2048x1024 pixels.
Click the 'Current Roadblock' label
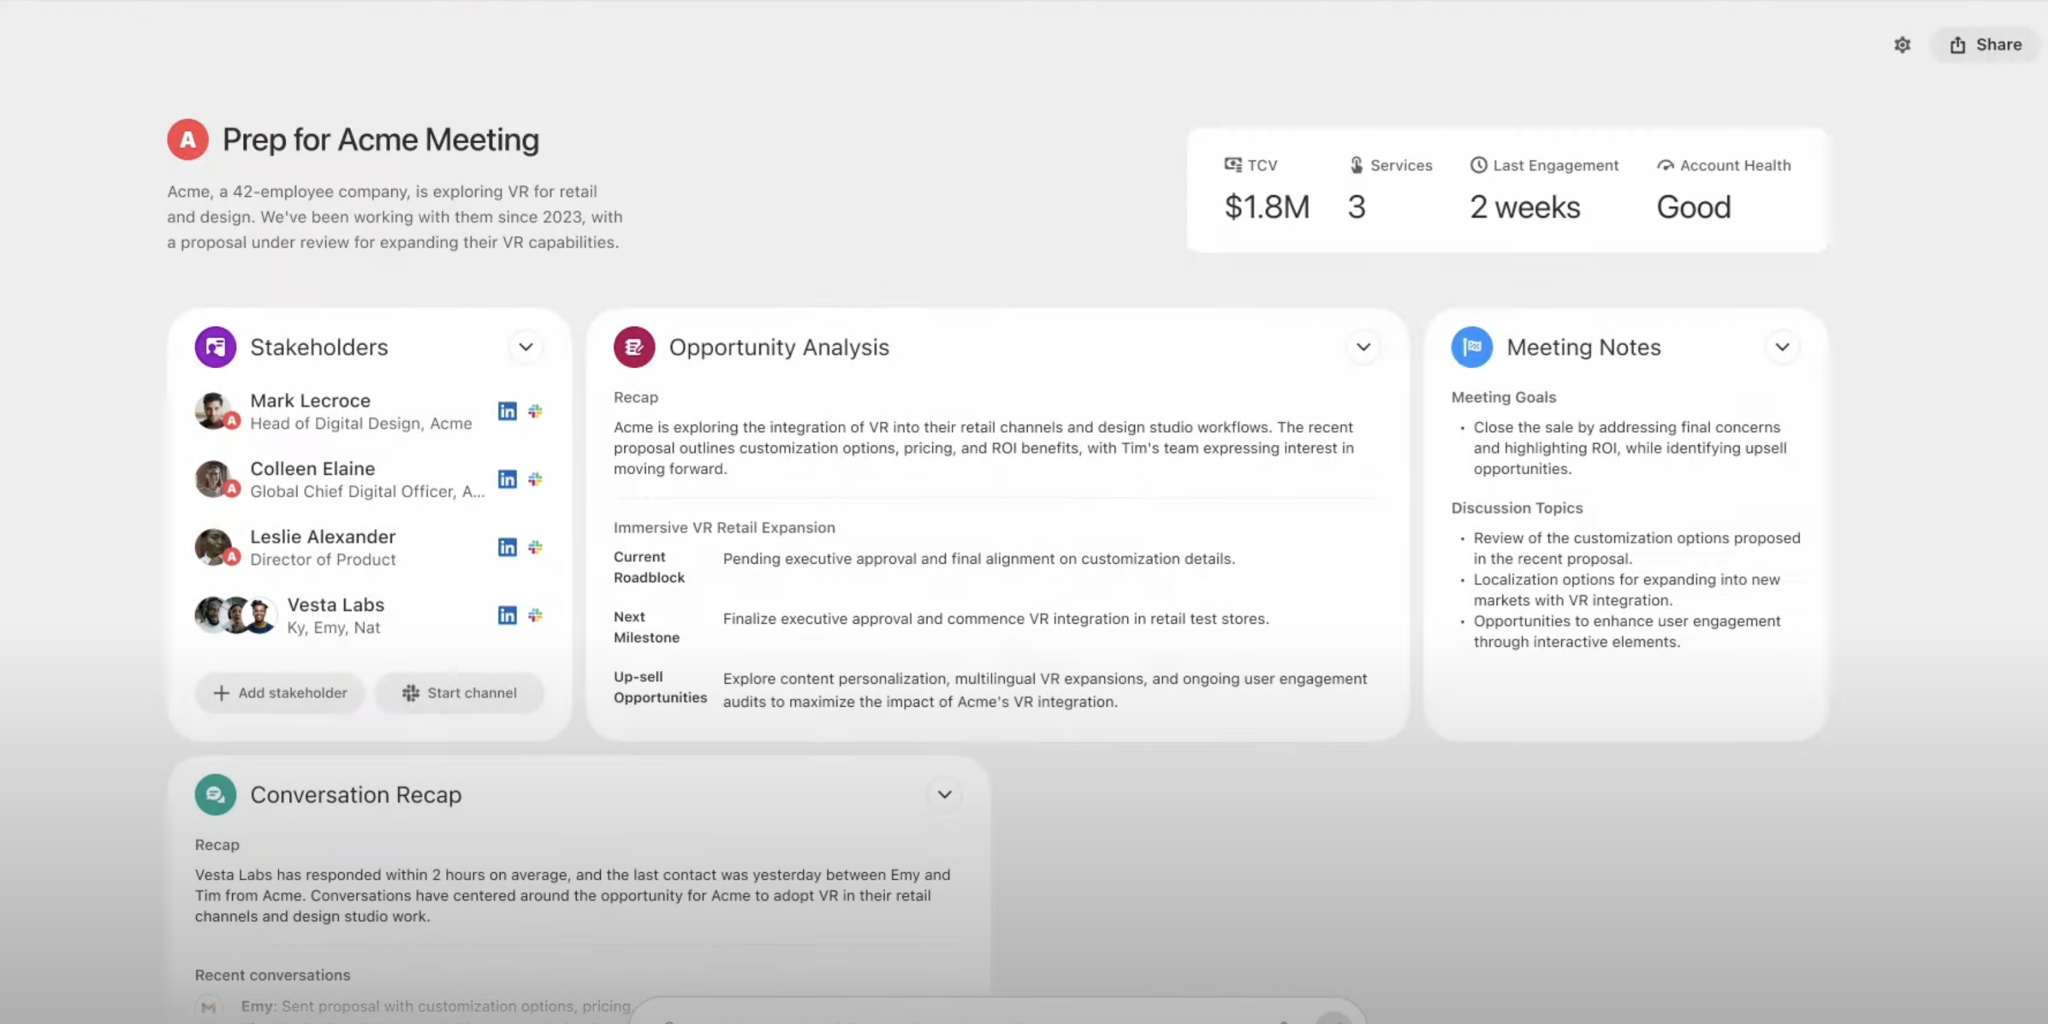point(649,567)
